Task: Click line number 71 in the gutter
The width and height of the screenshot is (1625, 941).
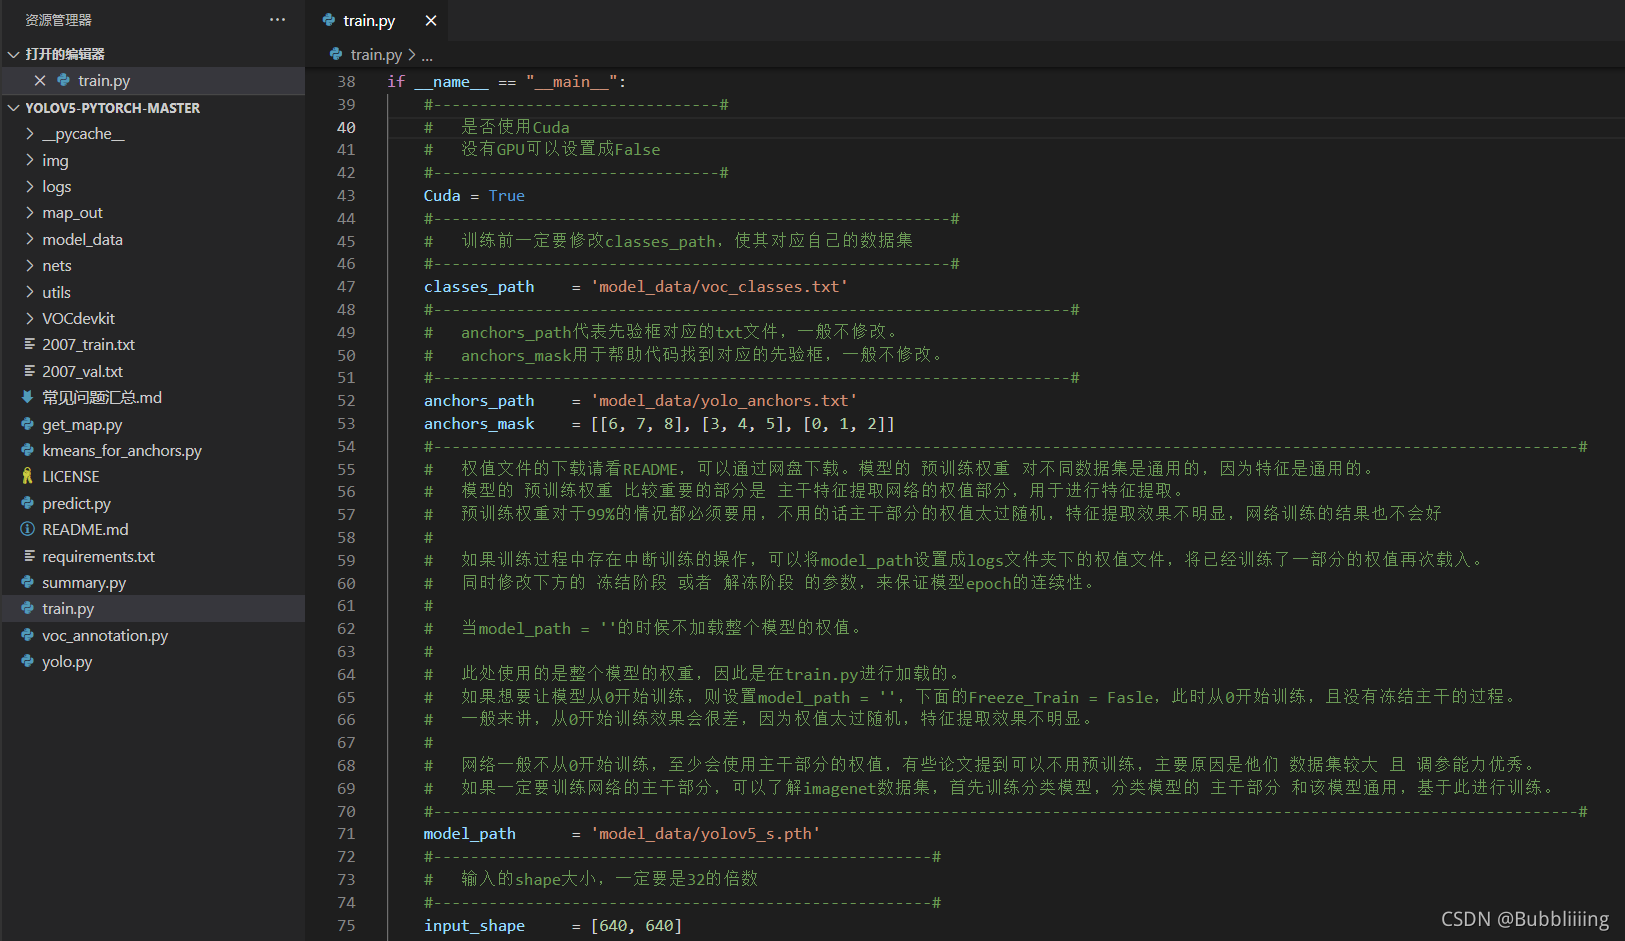Action: [x=346, y=833]
